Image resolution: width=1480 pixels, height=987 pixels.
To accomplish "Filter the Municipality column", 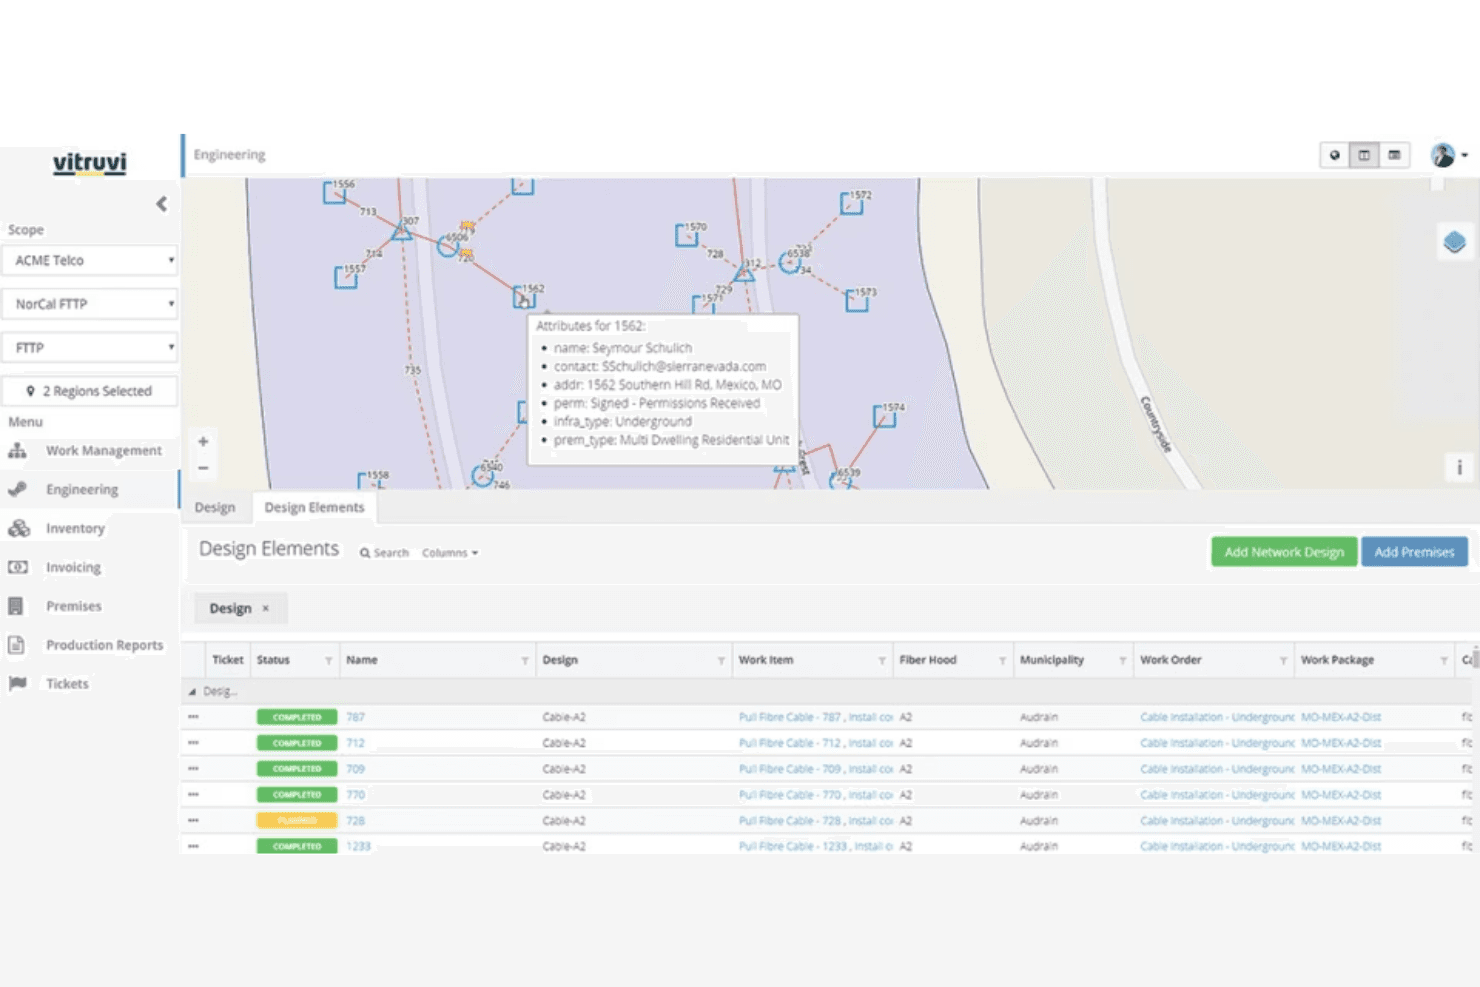I will coord(1122,661).
